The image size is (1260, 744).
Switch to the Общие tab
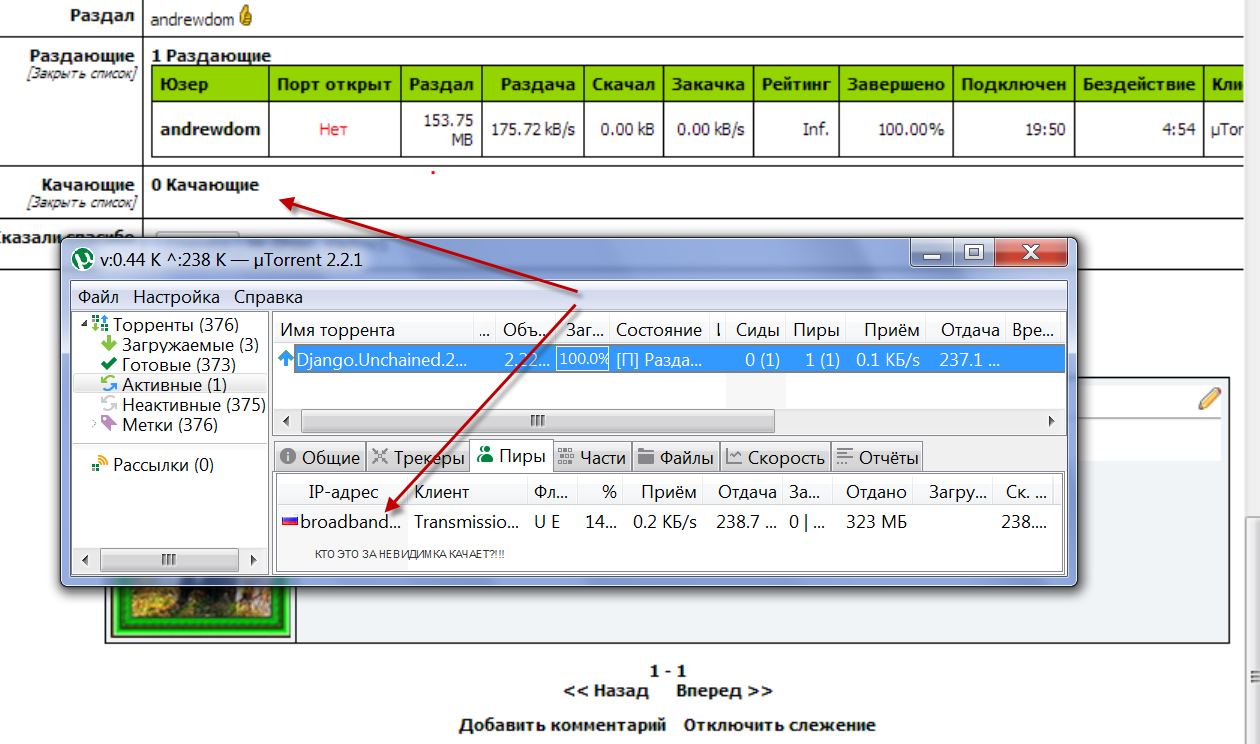tap(319, 457)
